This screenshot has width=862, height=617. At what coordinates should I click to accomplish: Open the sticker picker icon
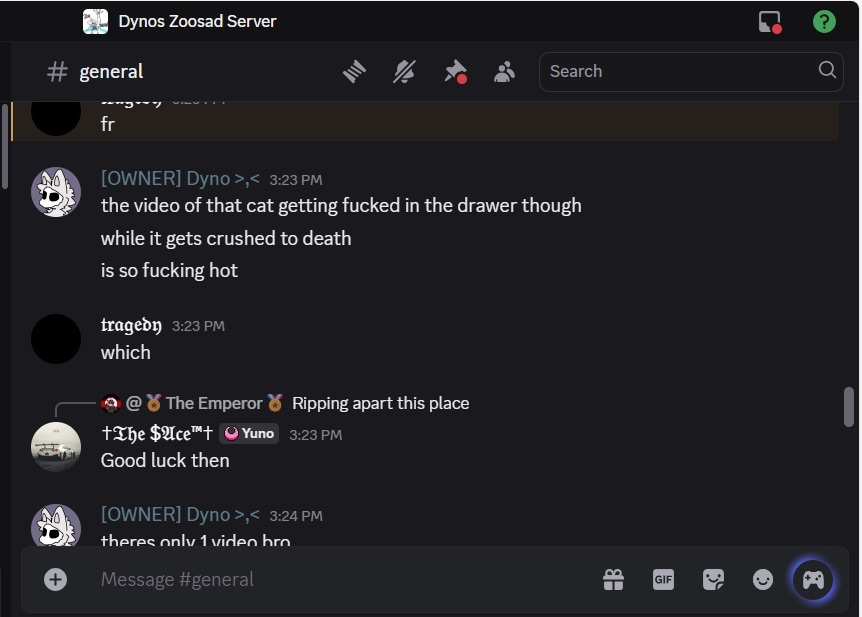713,579
